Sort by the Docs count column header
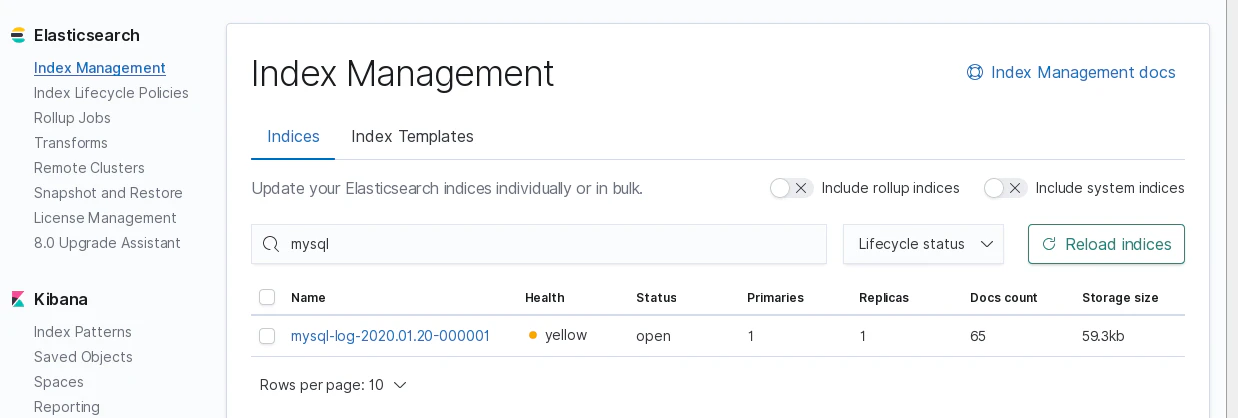 [x=1004, y=297]
